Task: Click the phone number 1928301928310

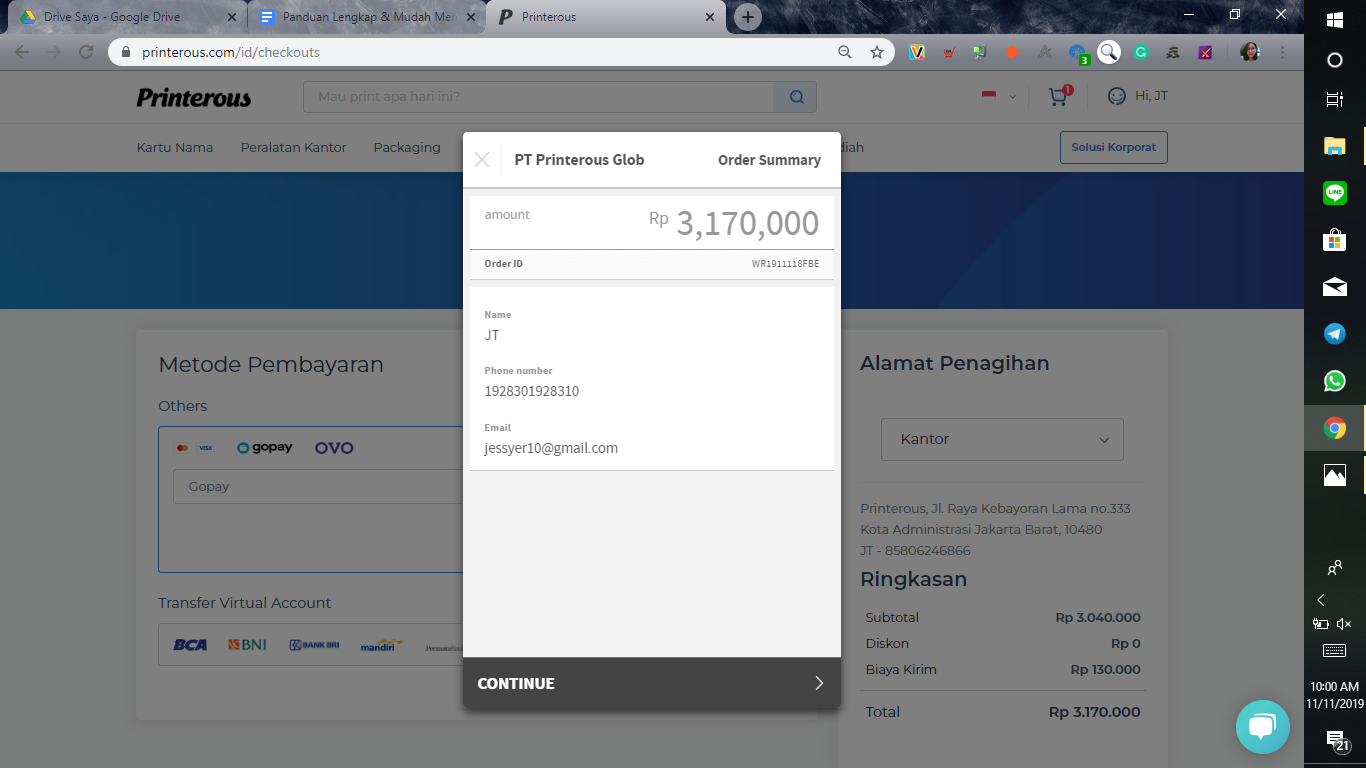Action: (532, 391)
